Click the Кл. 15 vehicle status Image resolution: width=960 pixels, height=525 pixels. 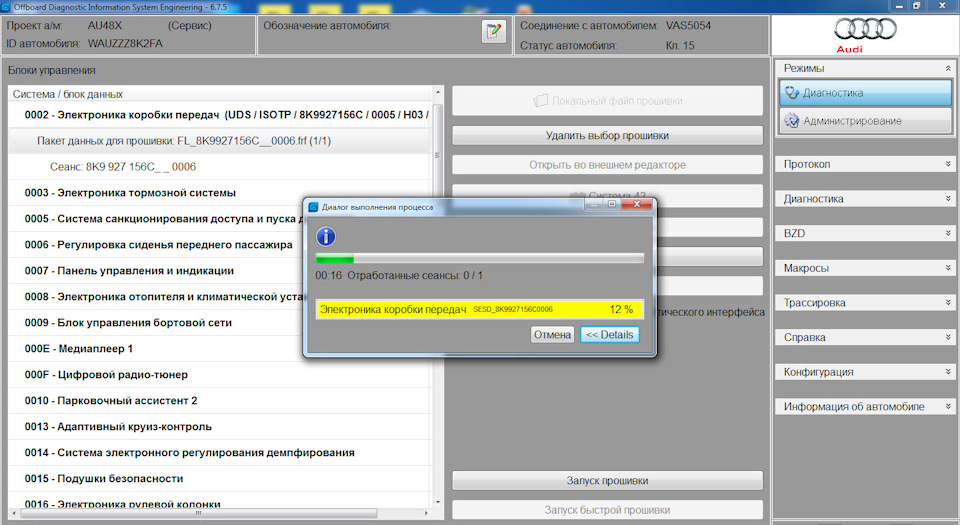pyautogui.click(x=680, y=45)
